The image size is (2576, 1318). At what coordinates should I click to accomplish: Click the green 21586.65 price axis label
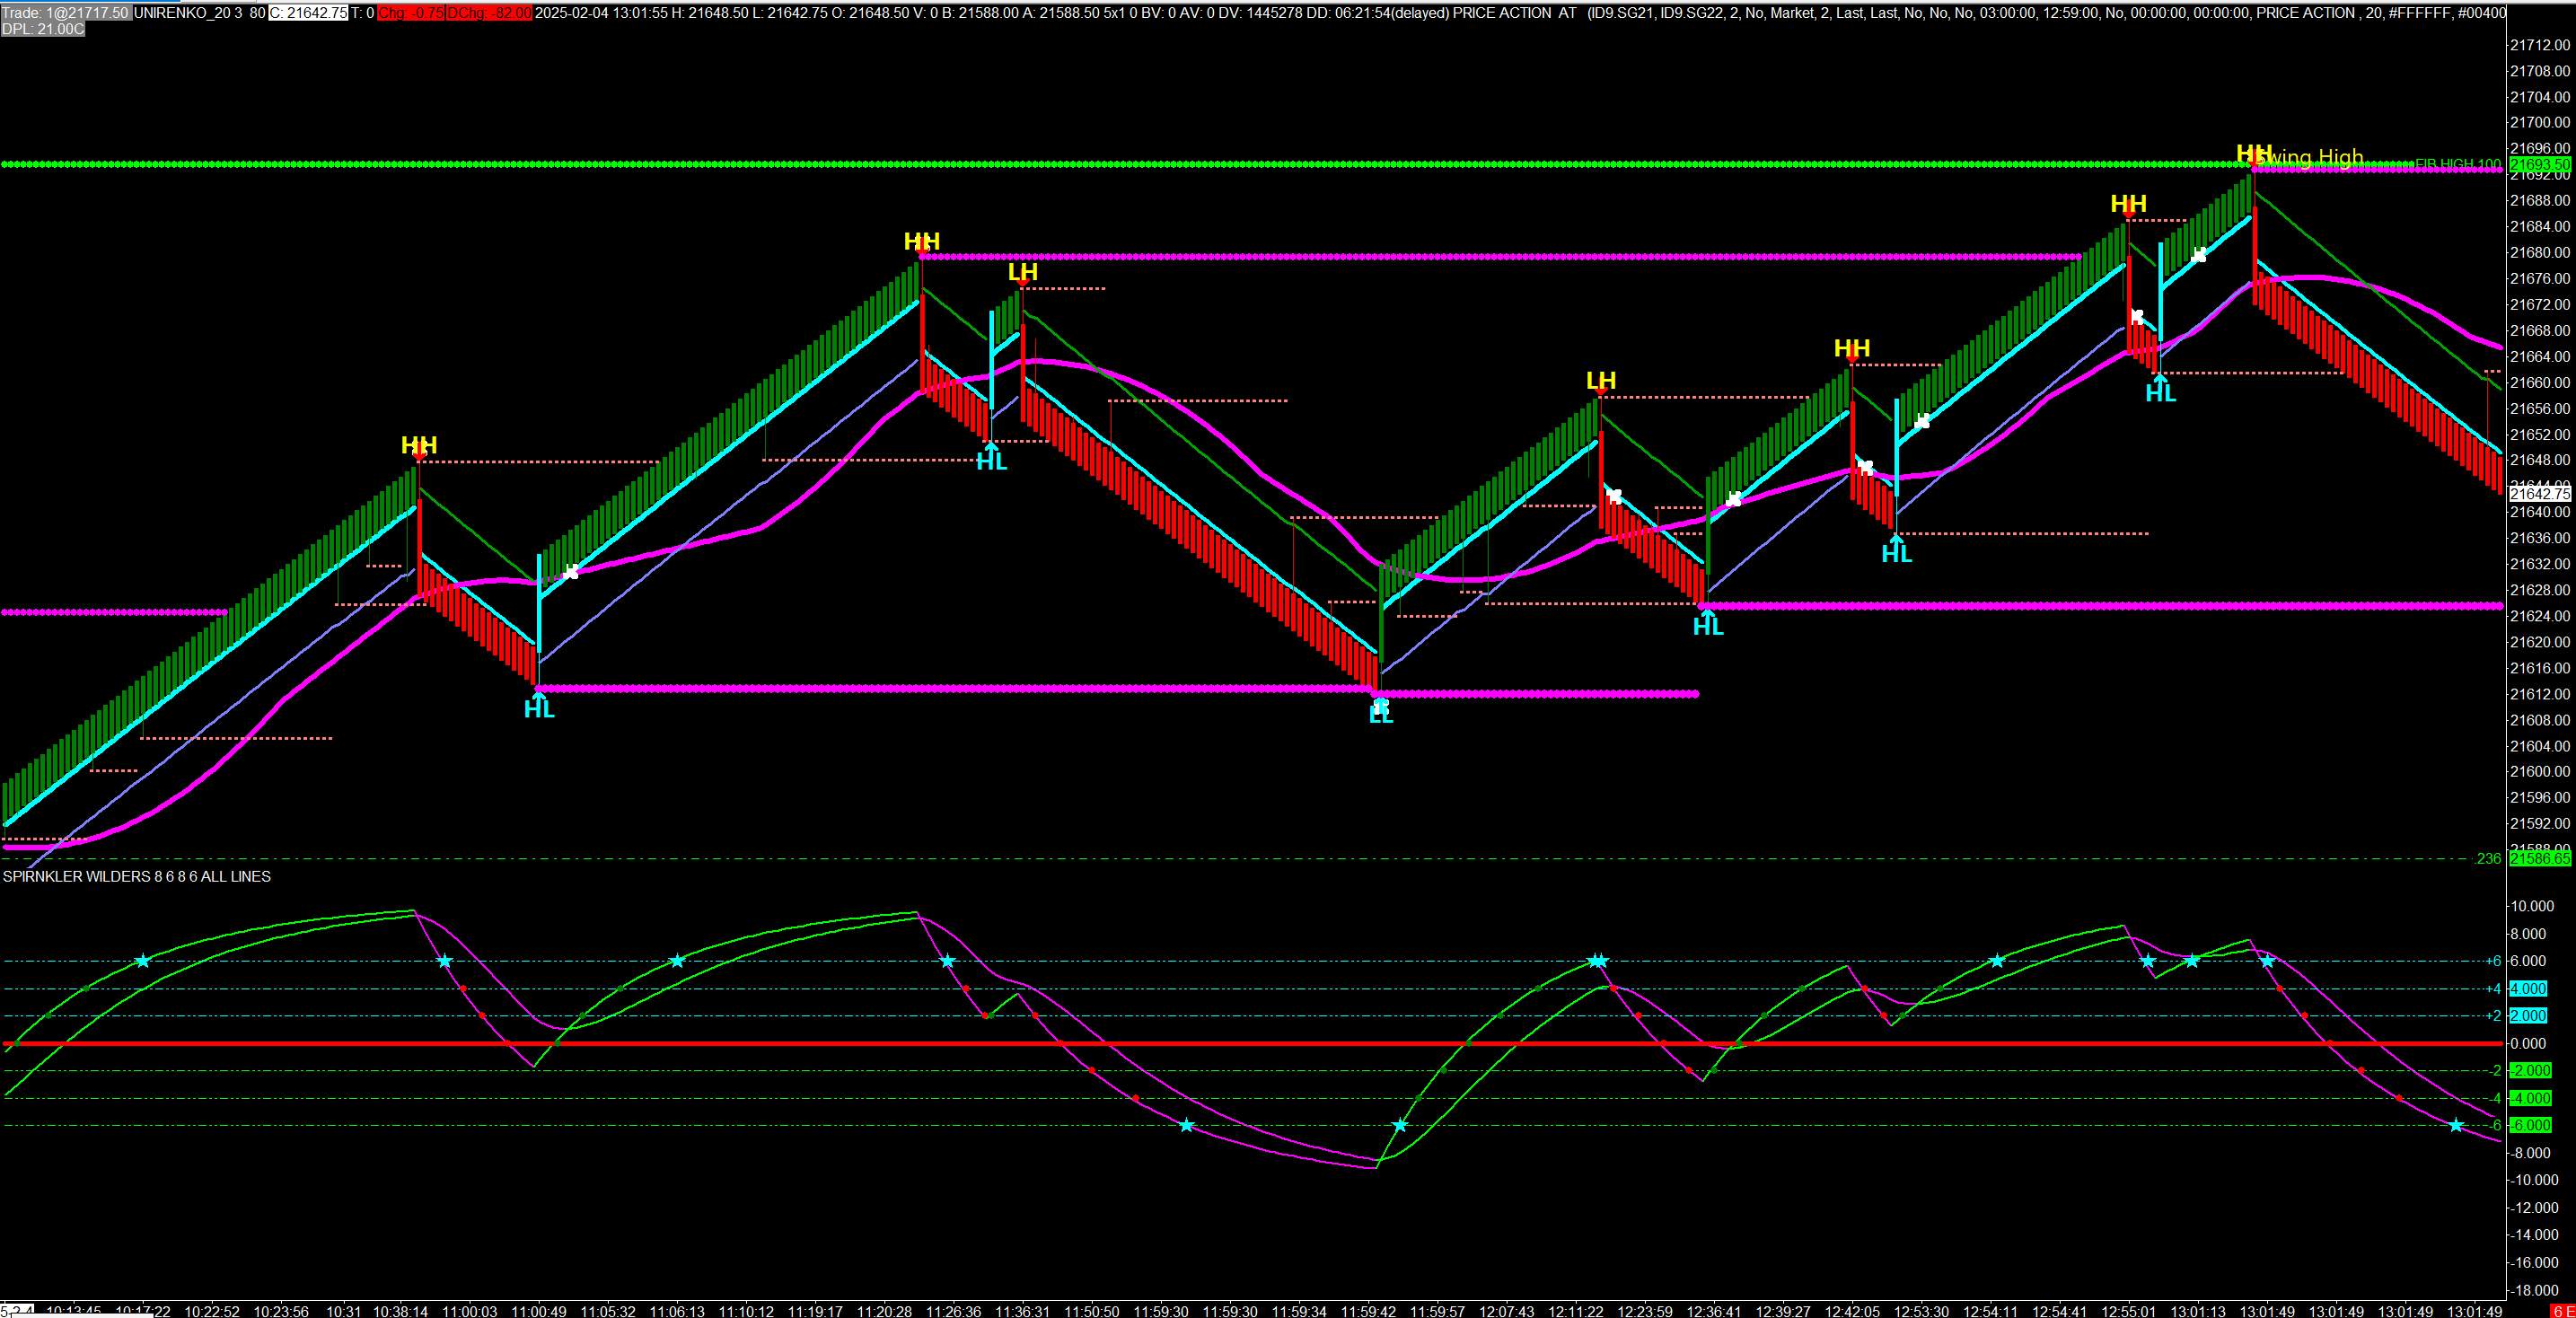(2539, 859)
